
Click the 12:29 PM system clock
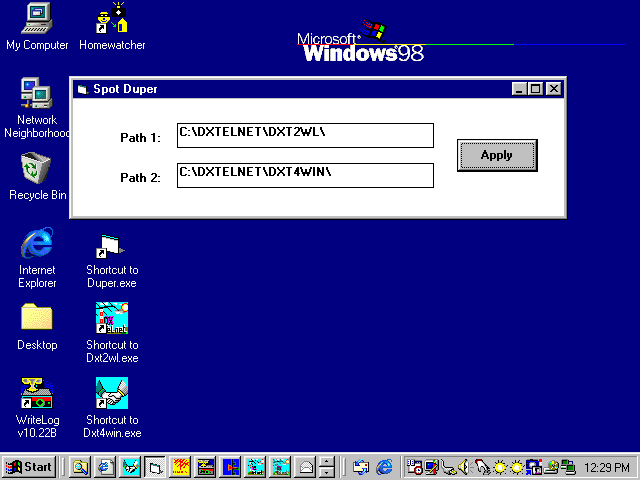[607, 467]
